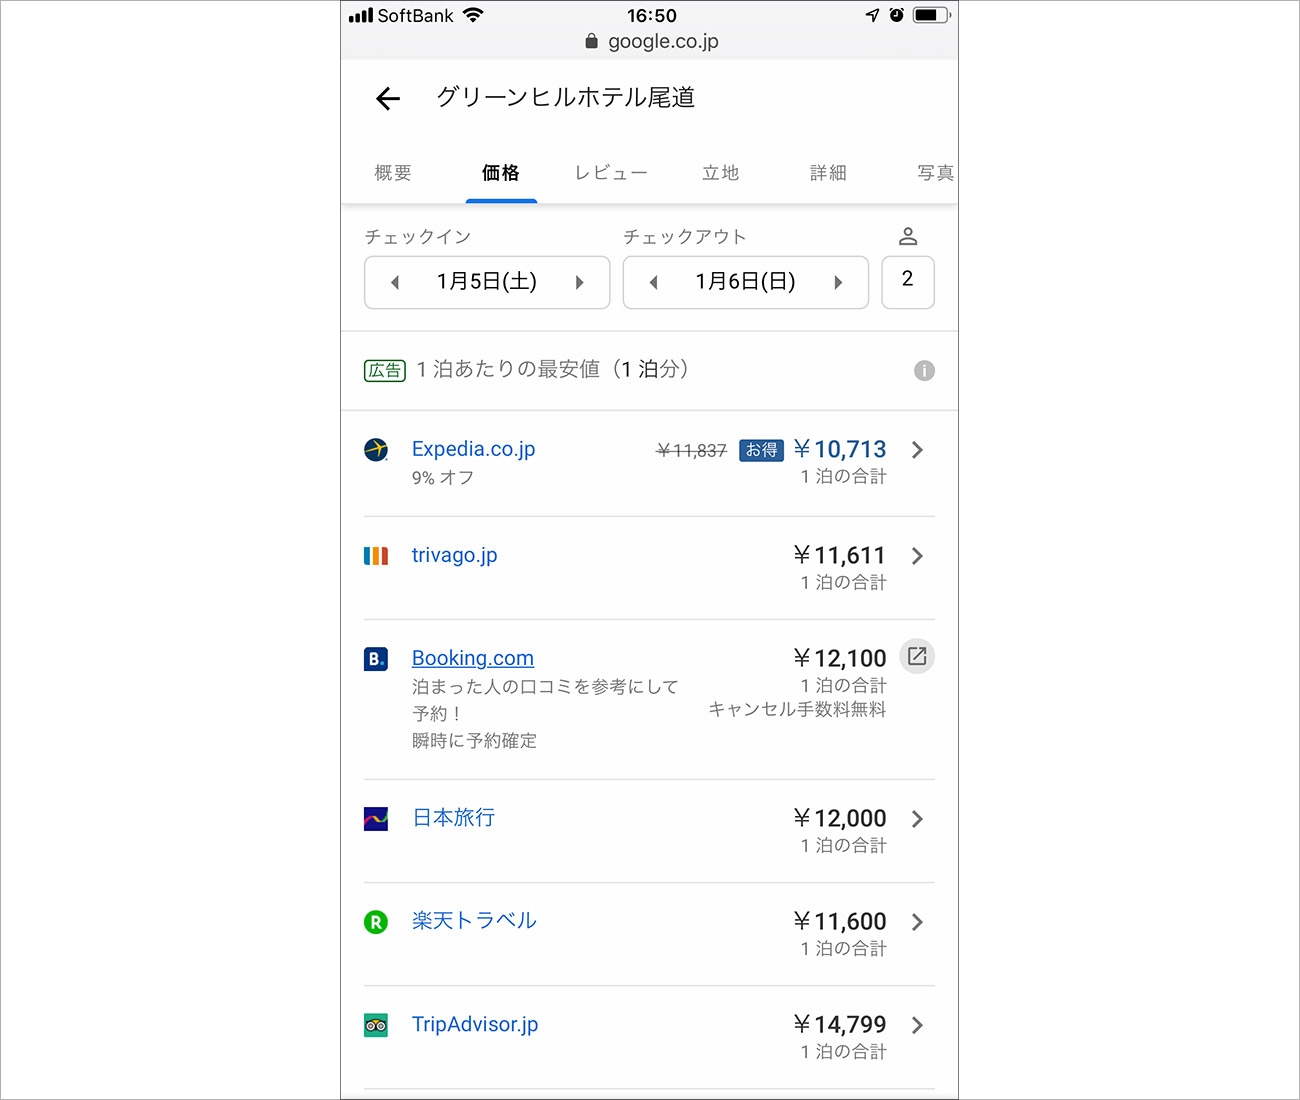Click the guest count person icon
Screen dimensions: 1300x1100
coord(908,236)
